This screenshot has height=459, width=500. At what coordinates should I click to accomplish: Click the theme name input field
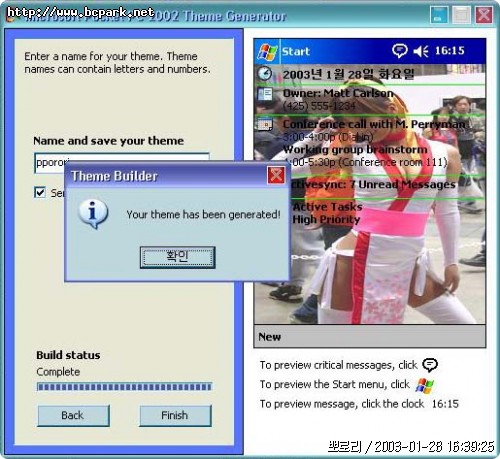coord(122,163)
